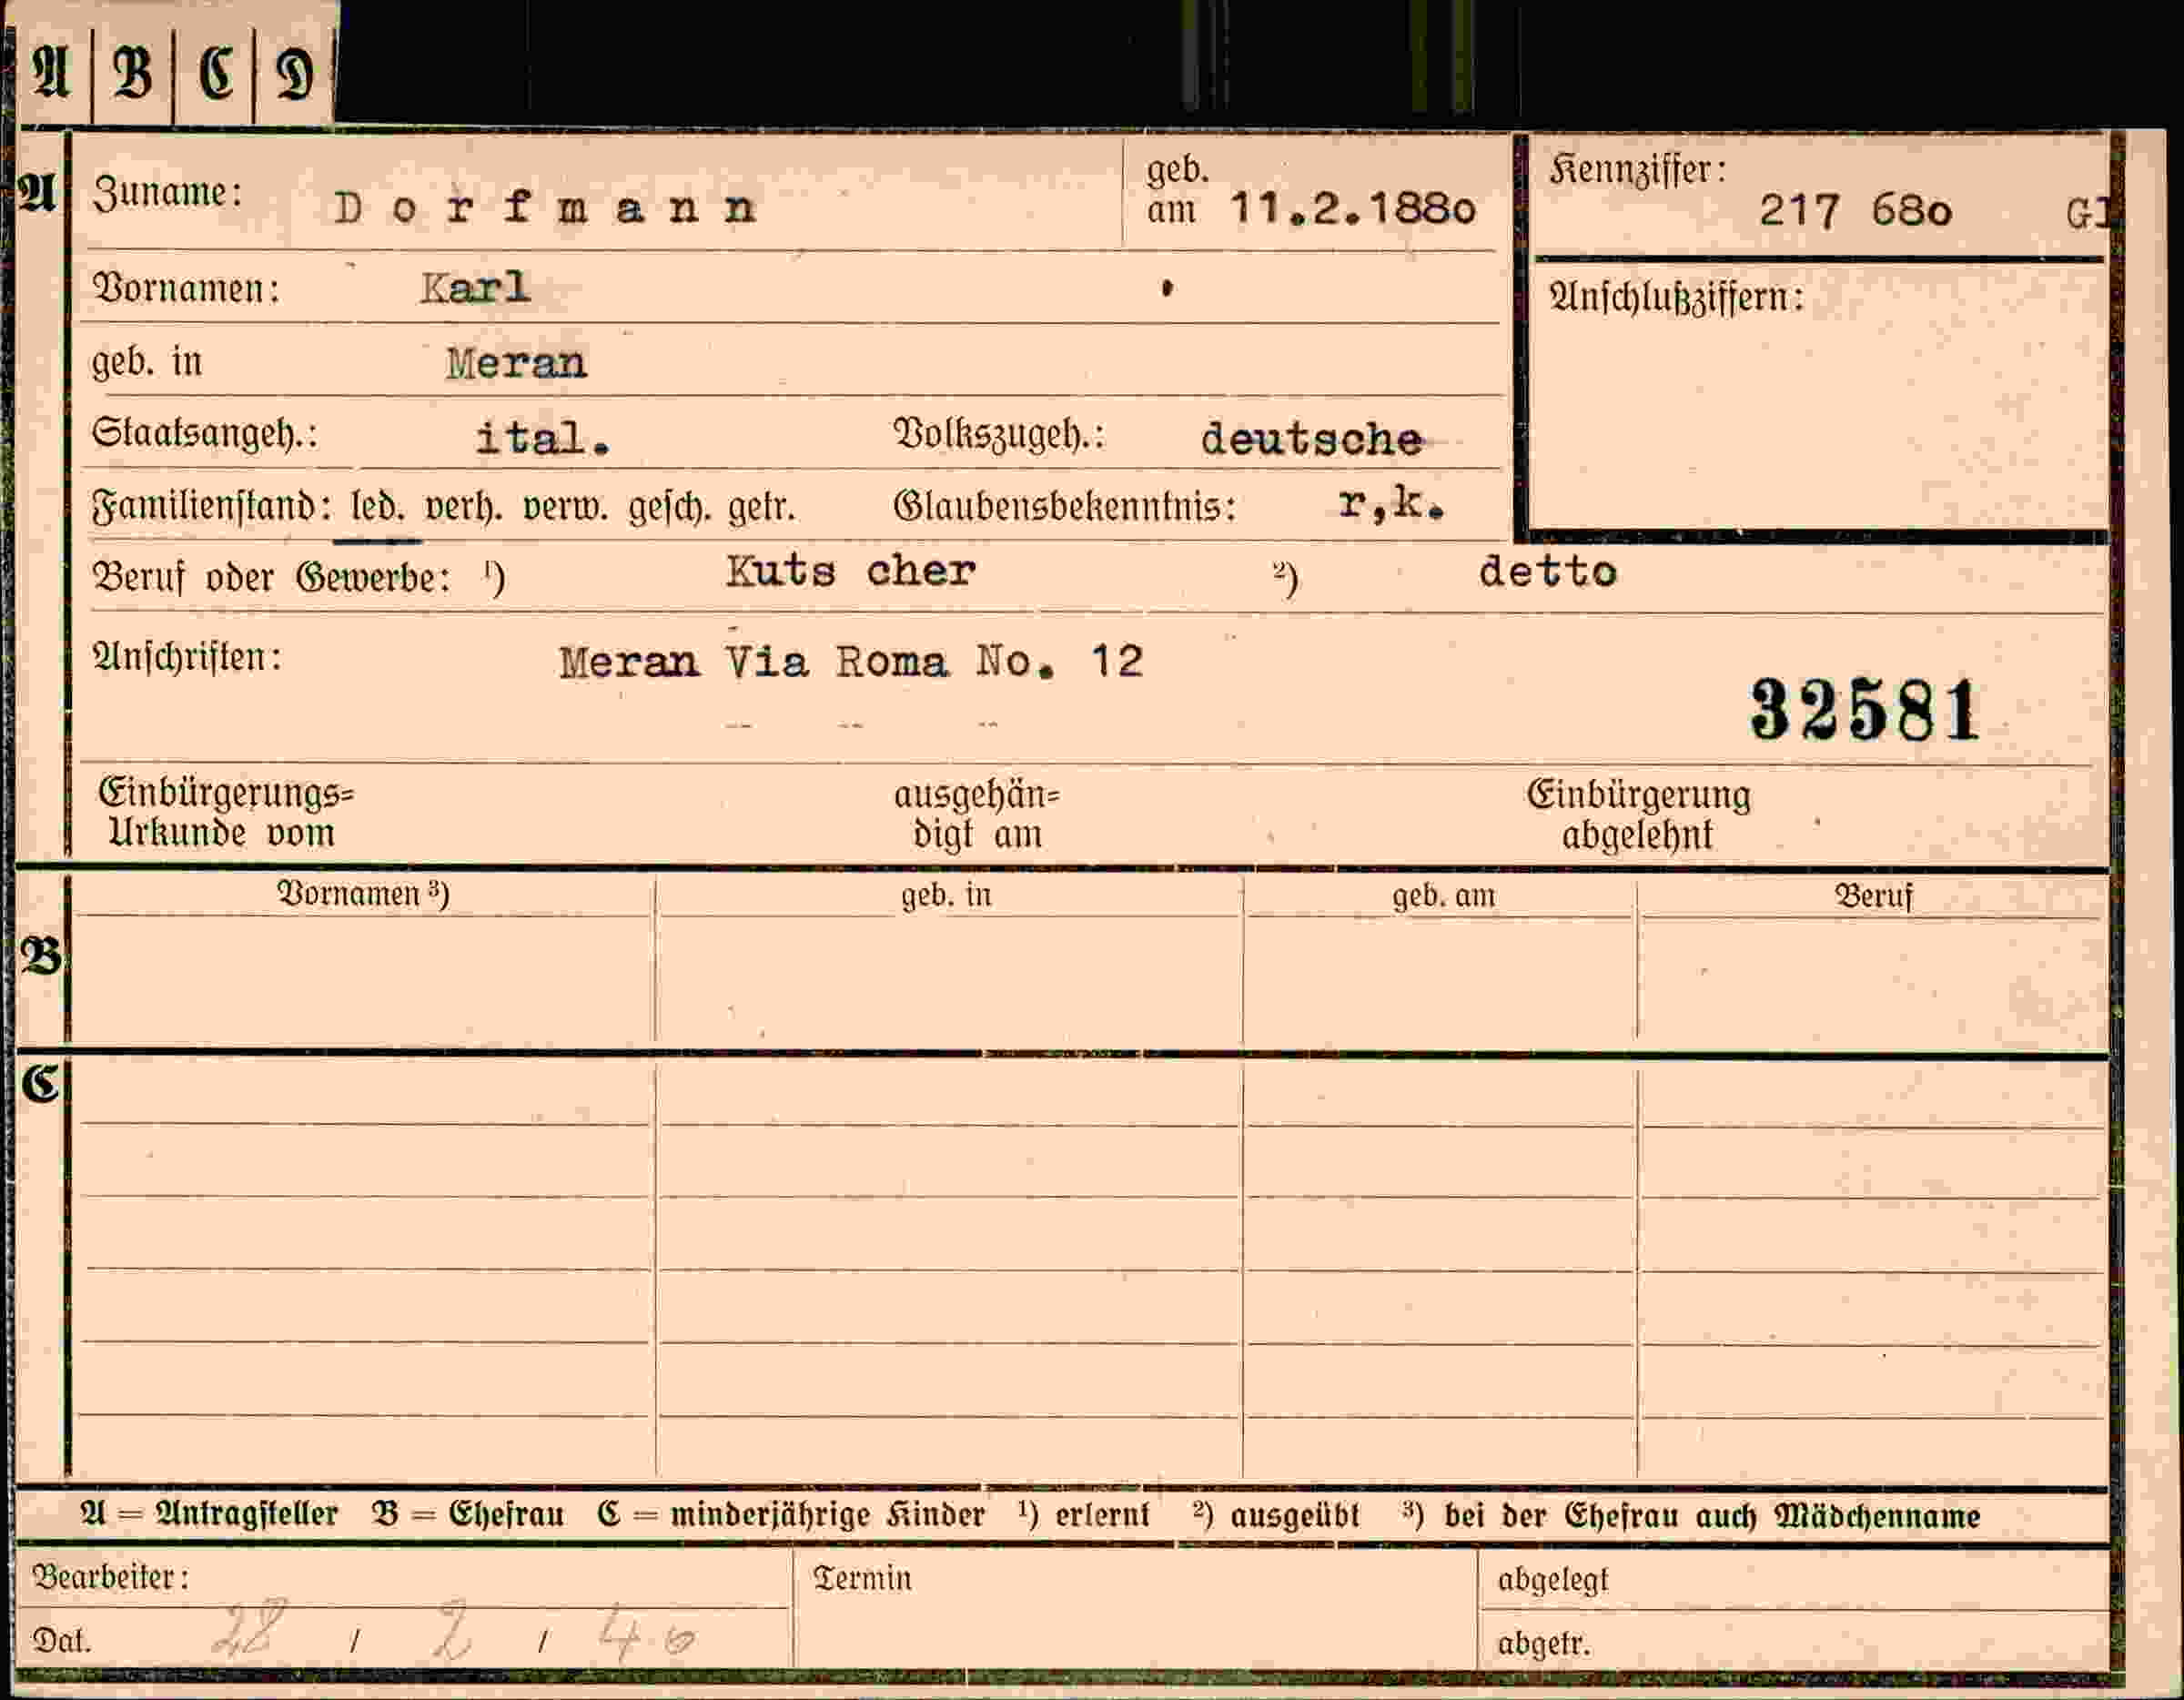The image size is (2184, 1700).
Task: Click the legend text 'A = Antragsteller'
Action: 209,1514
